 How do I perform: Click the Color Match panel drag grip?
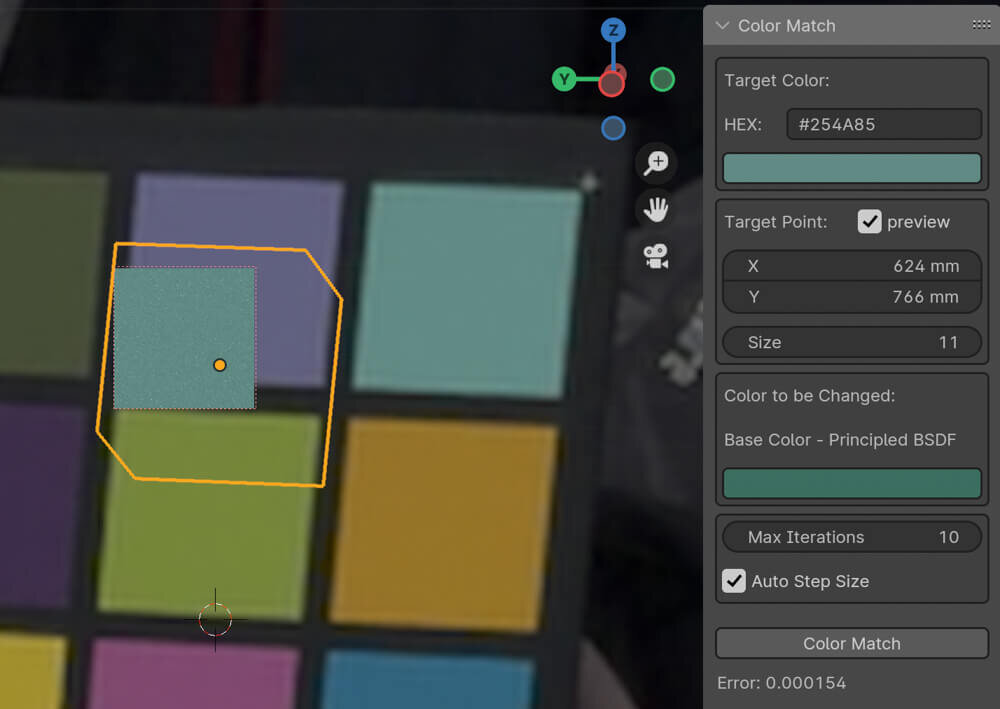(x=981, y=25)
